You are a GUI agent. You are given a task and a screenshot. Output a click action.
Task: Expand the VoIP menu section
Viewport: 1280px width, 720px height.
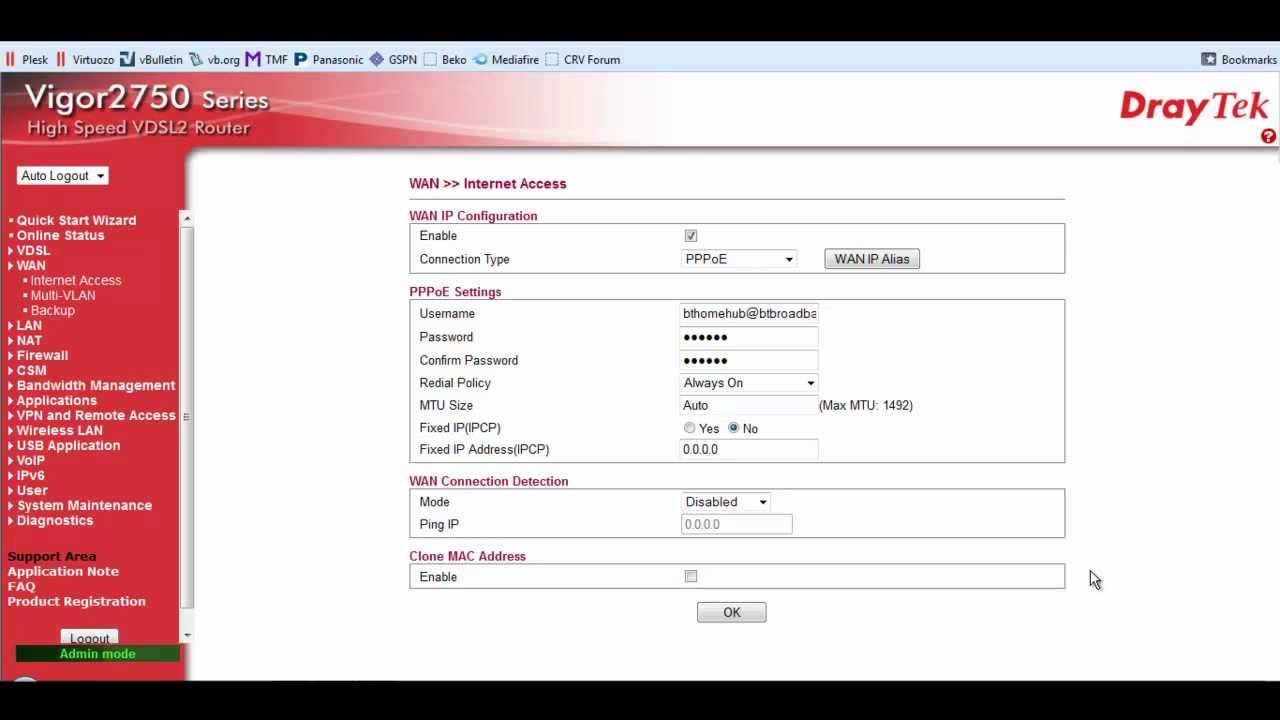(x=30, y=461)
